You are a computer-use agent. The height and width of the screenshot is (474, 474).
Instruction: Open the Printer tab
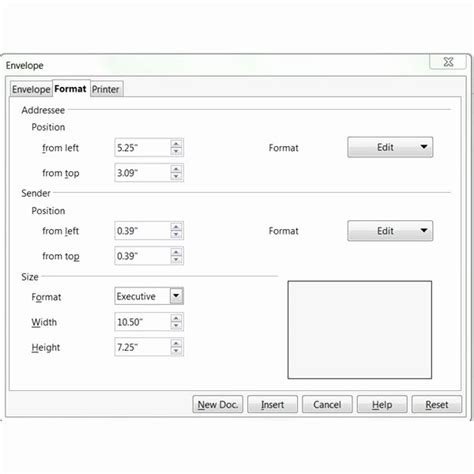106,89
